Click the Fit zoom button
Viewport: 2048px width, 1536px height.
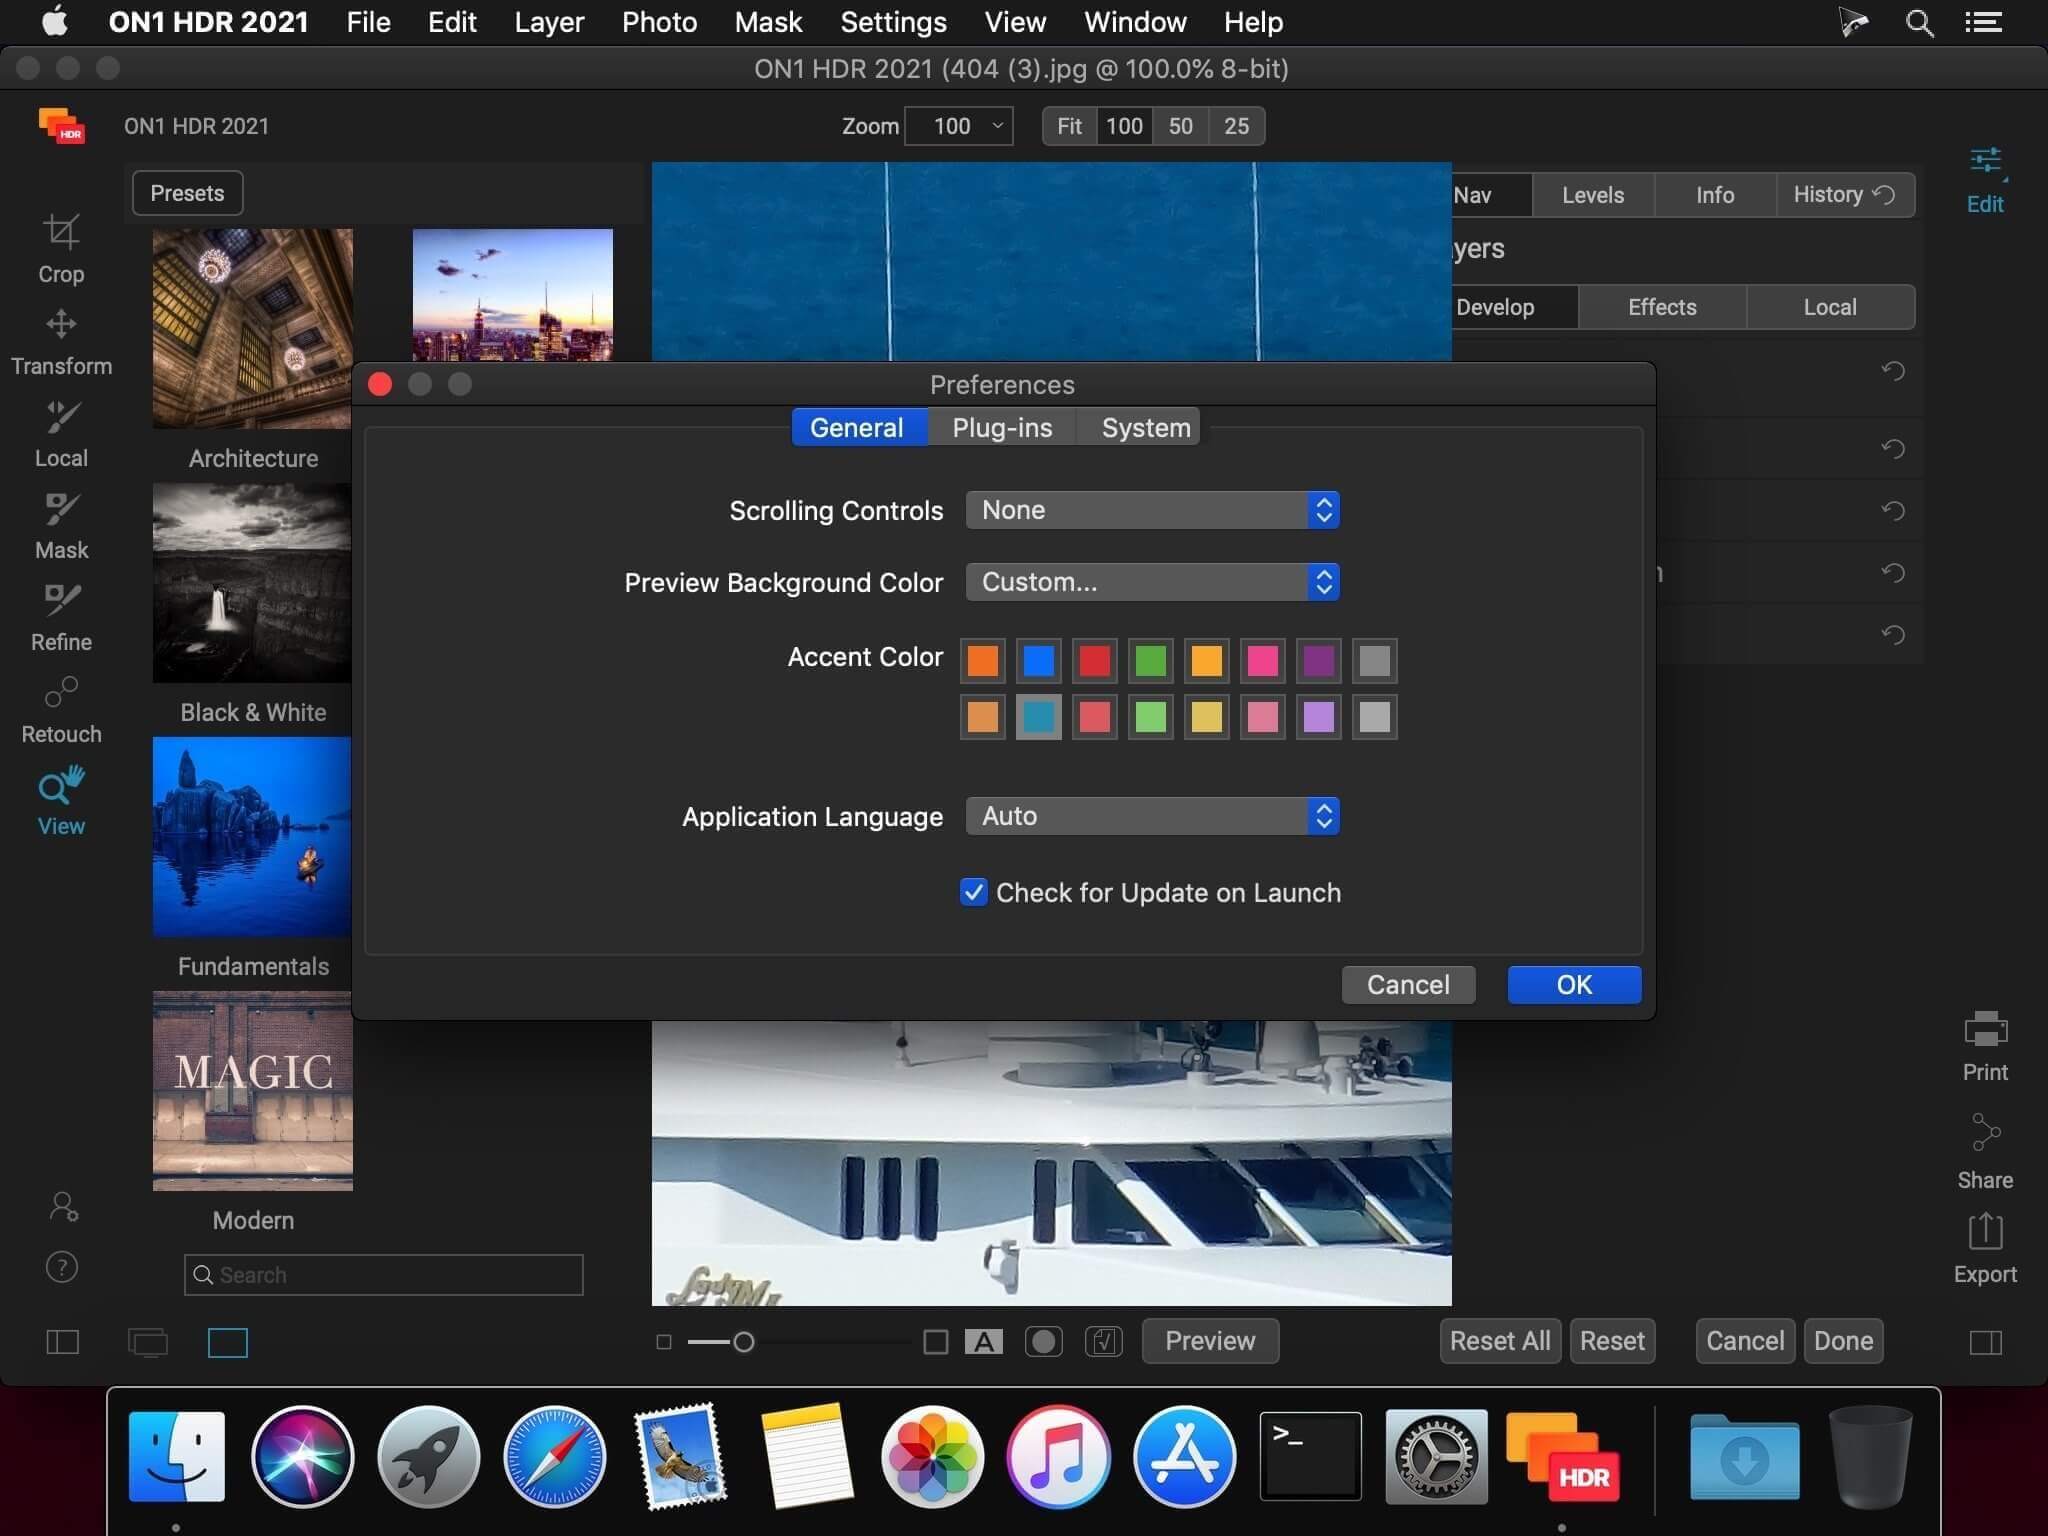[1069, 126]
